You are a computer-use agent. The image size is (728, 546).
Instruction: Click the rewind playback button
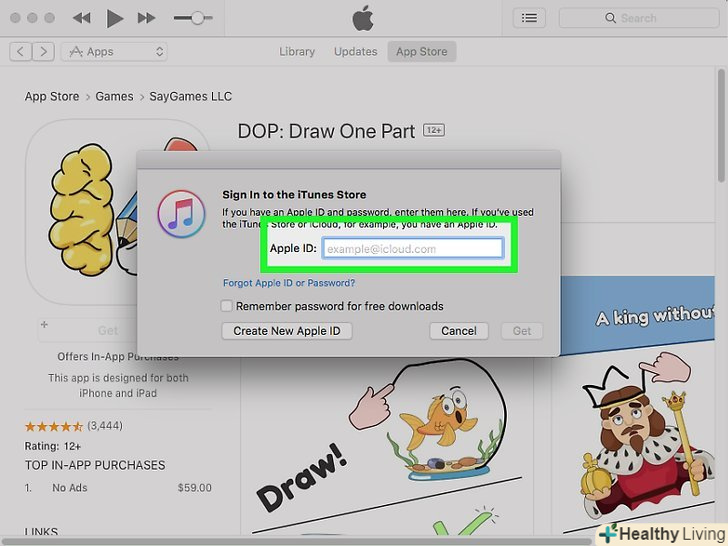click(x=82, y=18)
